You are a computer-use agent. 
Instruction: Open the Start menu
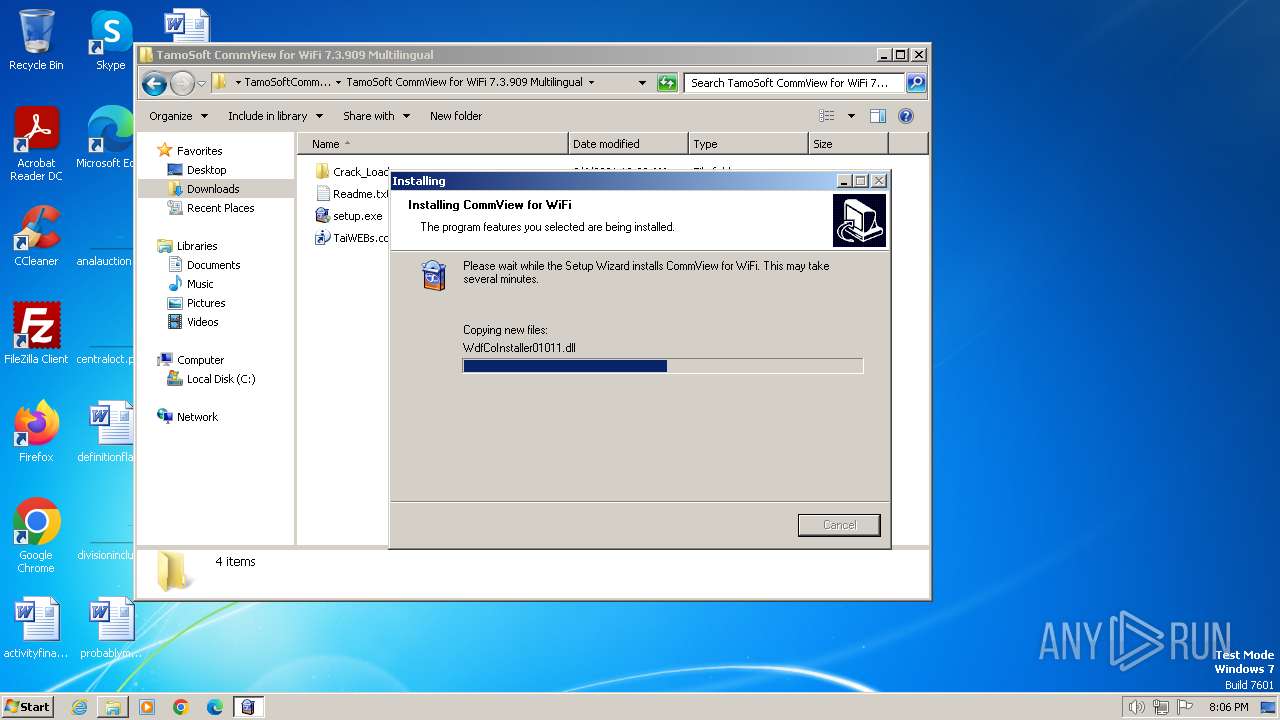pos(28,707)
